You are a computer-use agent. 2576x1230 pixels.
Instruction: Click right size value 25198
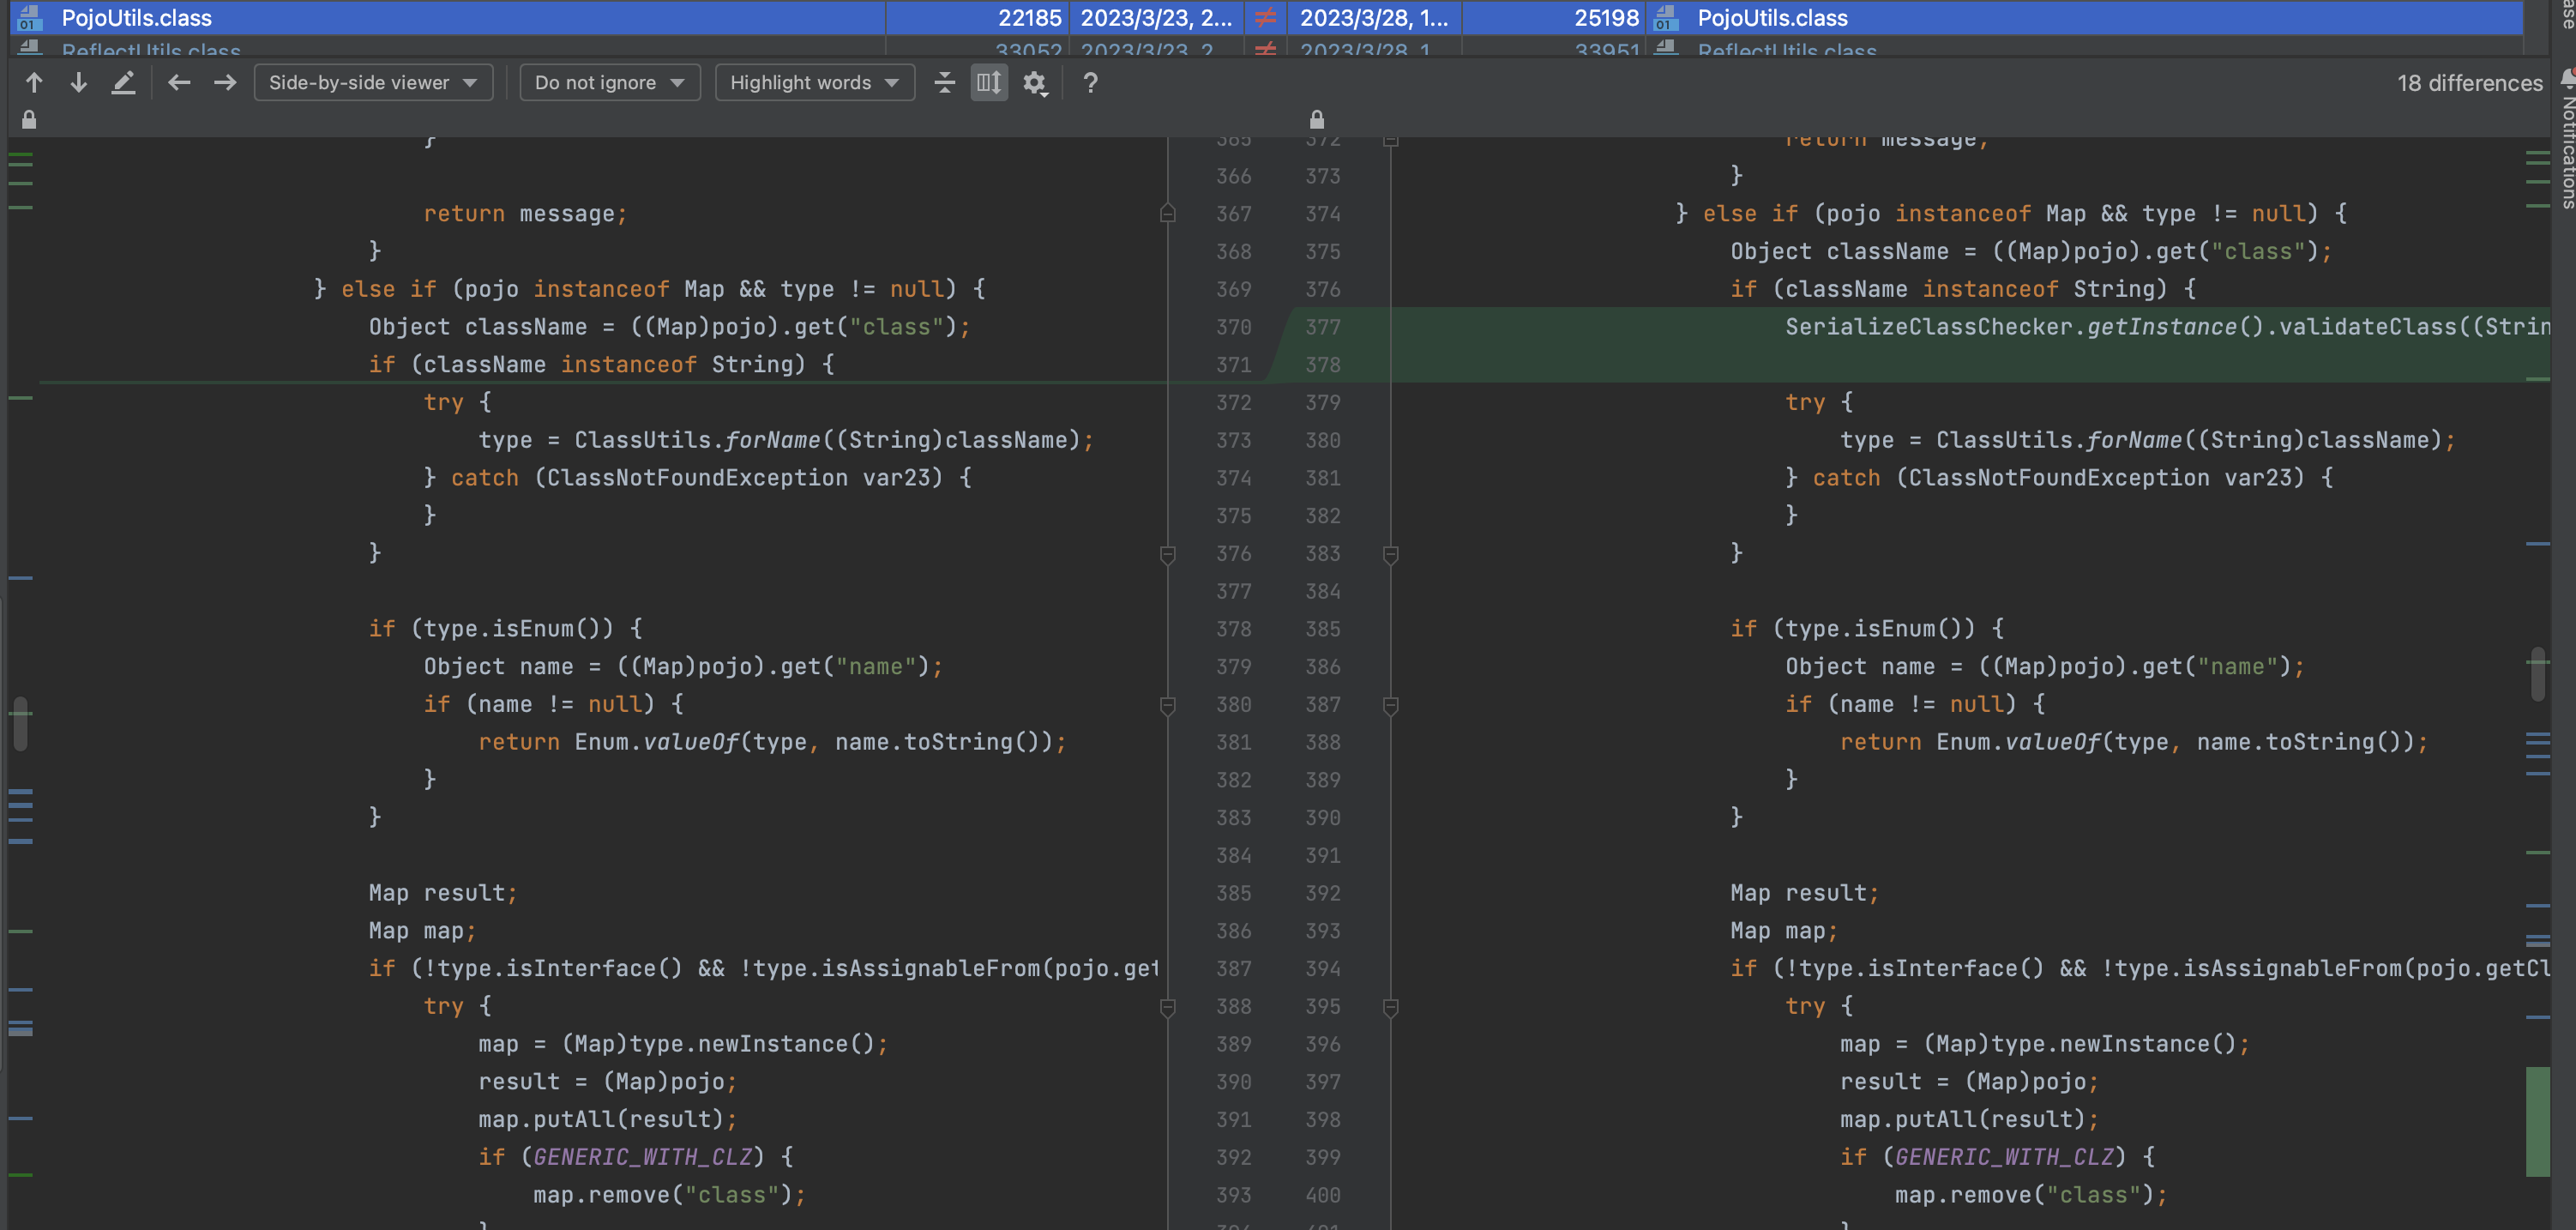(x=1606, y=18)
